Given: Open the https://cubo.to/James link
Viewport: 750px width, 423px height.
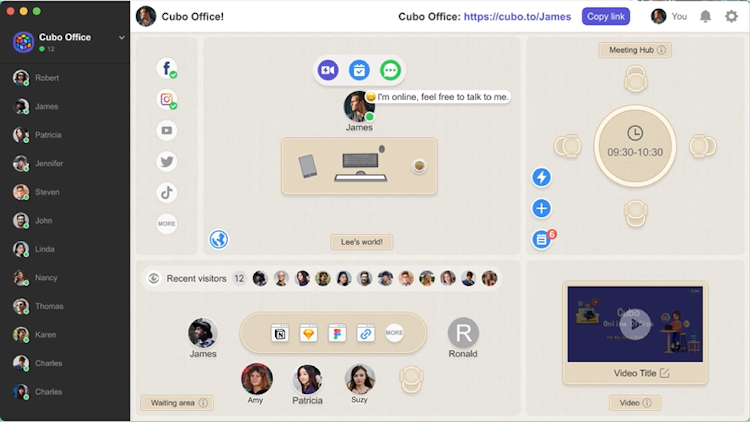Looking at the screenshot, I should point(517,17).
